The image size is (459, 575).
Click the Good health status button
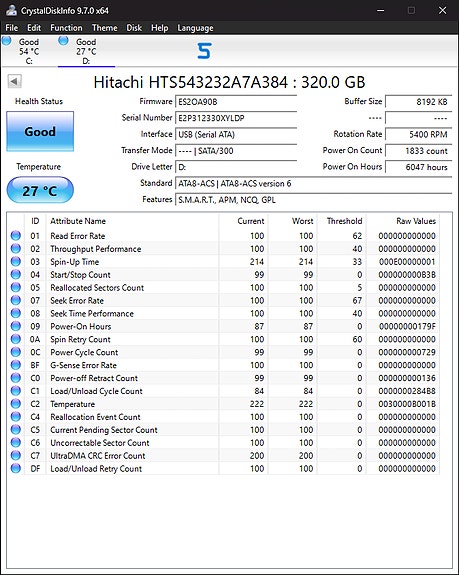coord(40,131)
